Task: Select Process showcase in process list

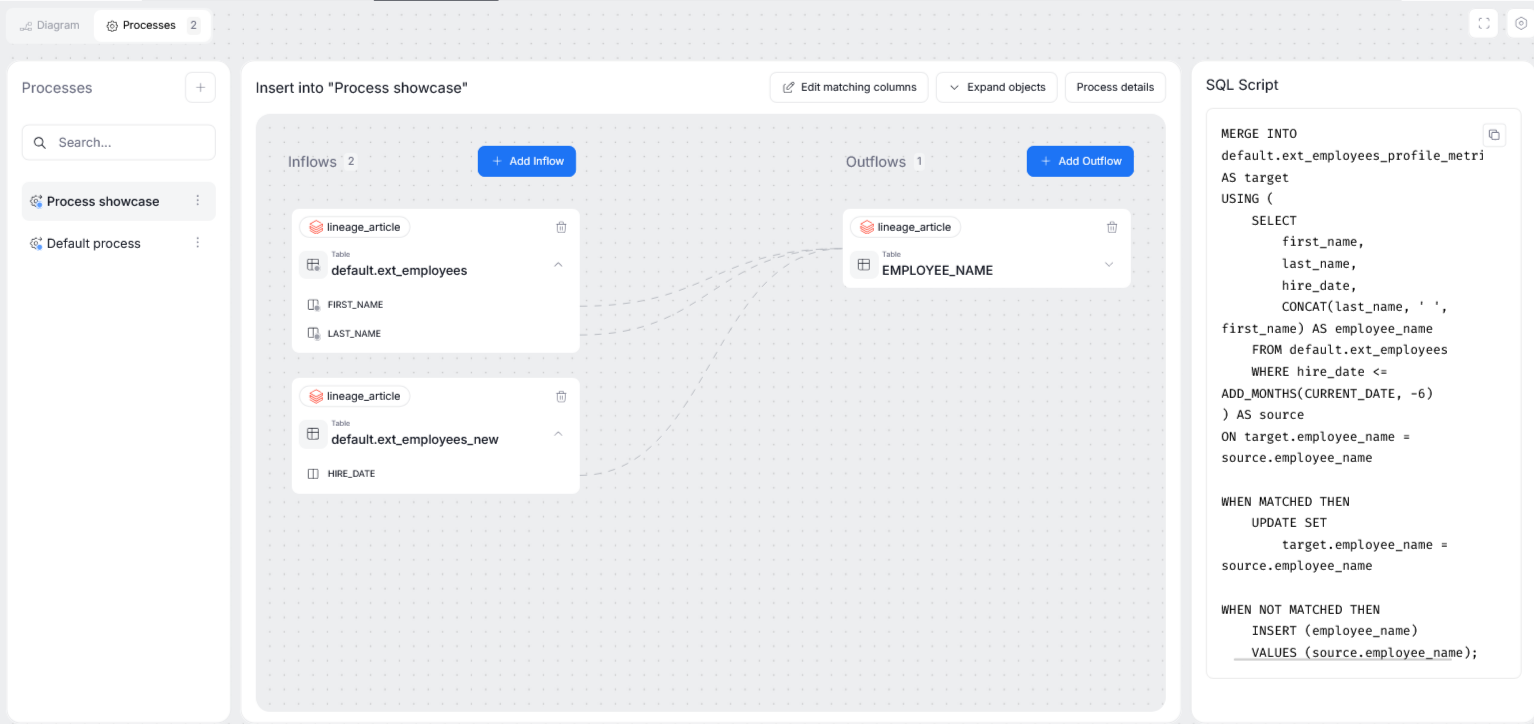Action: pyautogui.click(x=118, y=201)
